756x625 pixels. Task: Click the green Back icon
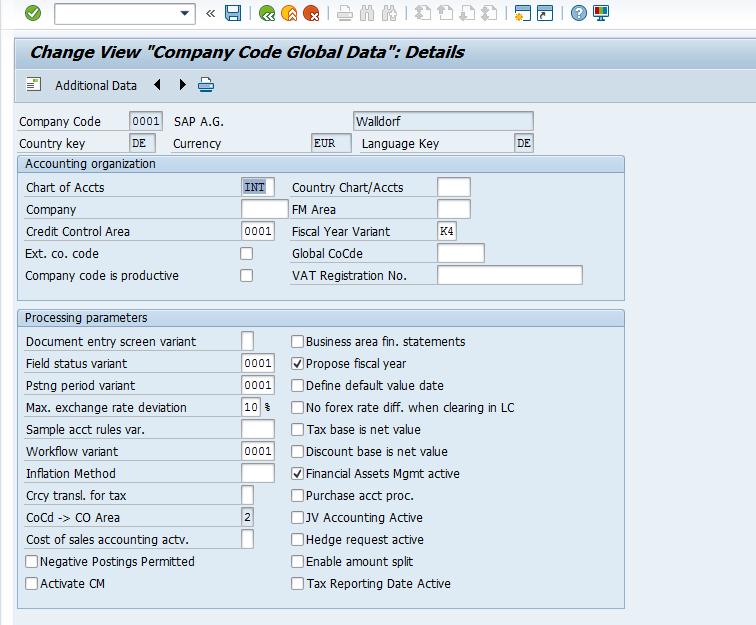tap(266, 13)
